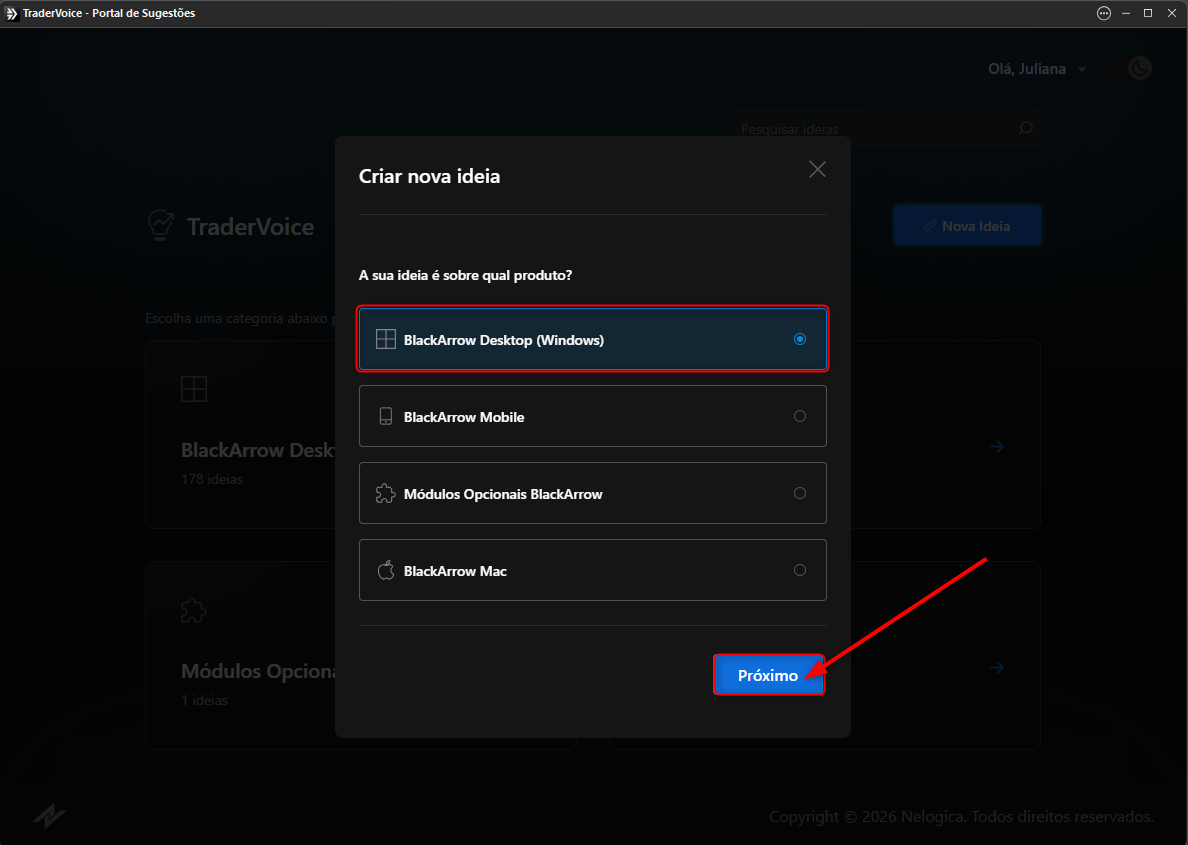
Task: Click the Criar nova ideia dialog title
Action: [430, 177]
